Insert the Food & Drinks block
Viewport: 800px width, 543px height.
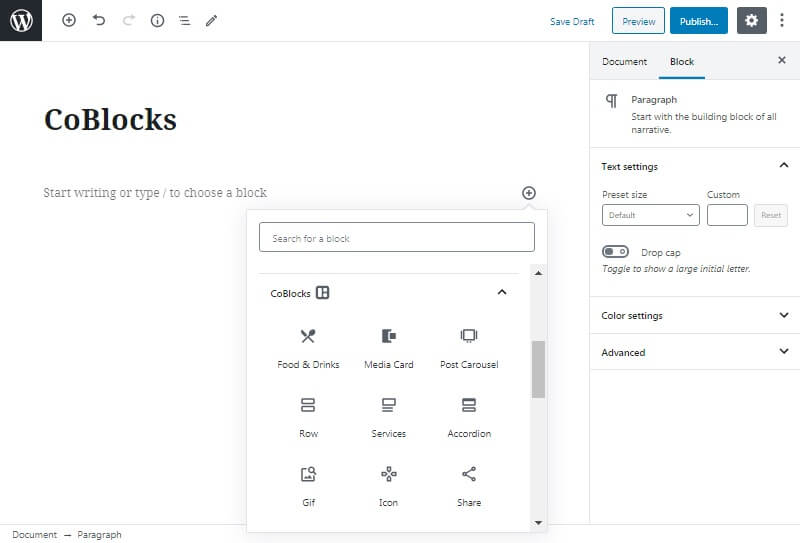[308, 349]
